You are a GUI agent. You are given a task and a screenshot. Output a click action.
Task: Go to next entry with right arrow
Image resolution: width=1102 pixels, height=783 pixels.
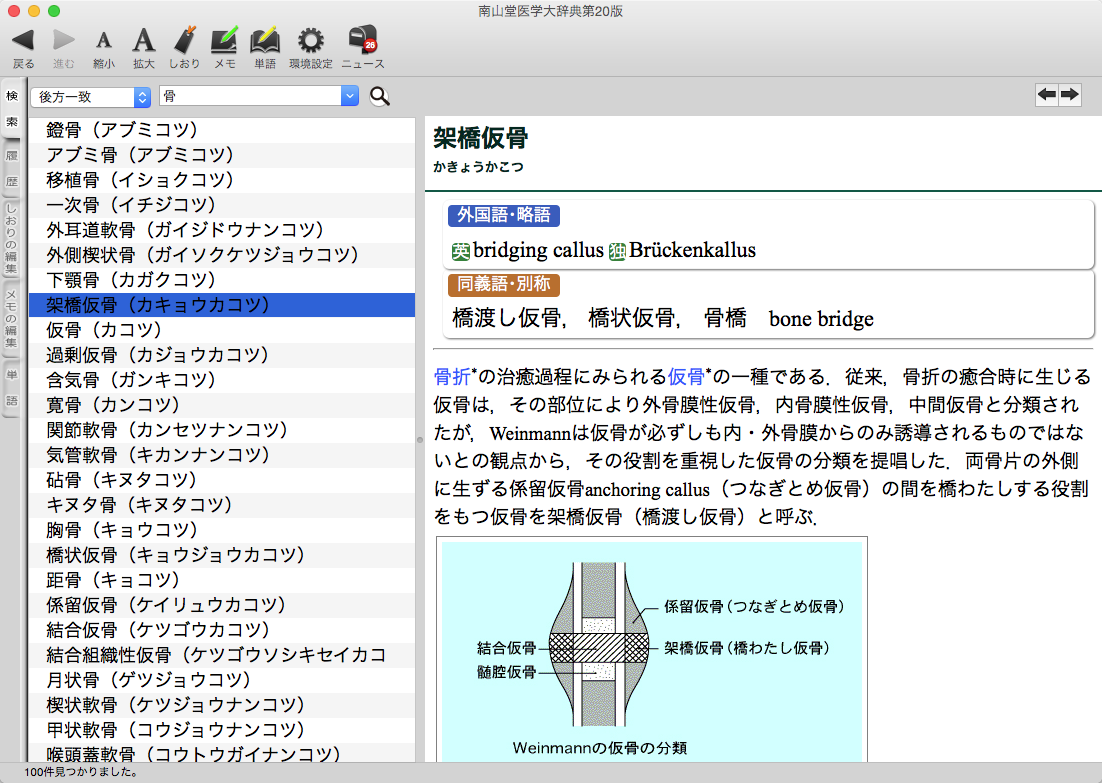point(1070,94)
